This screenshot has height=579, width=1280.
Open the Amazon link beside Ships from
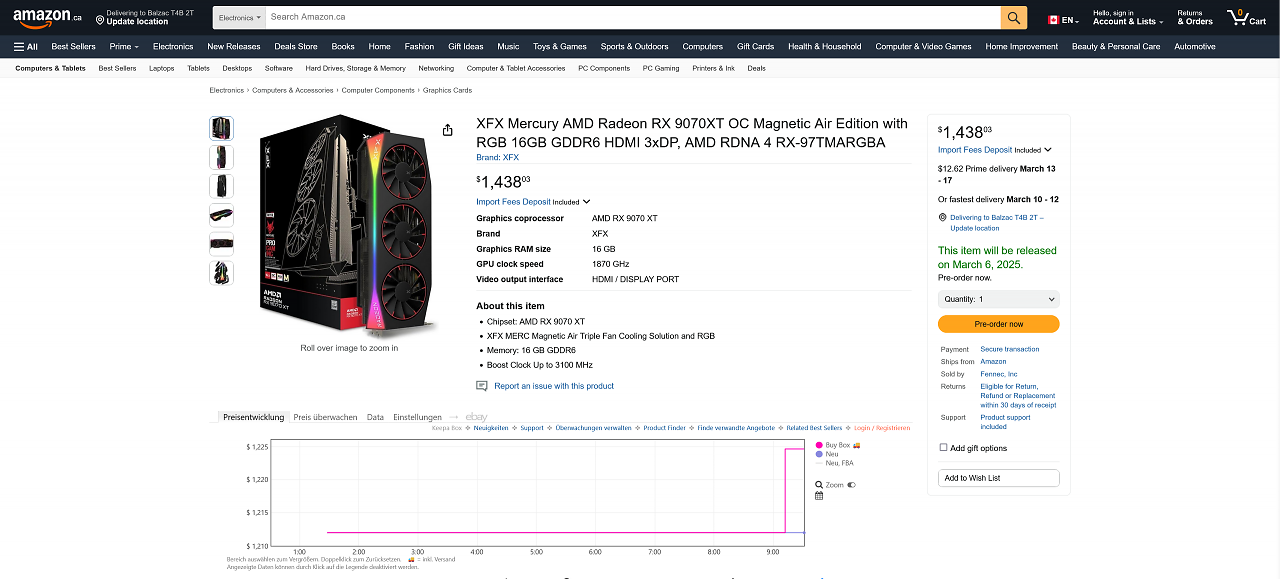tap(993, 361)
